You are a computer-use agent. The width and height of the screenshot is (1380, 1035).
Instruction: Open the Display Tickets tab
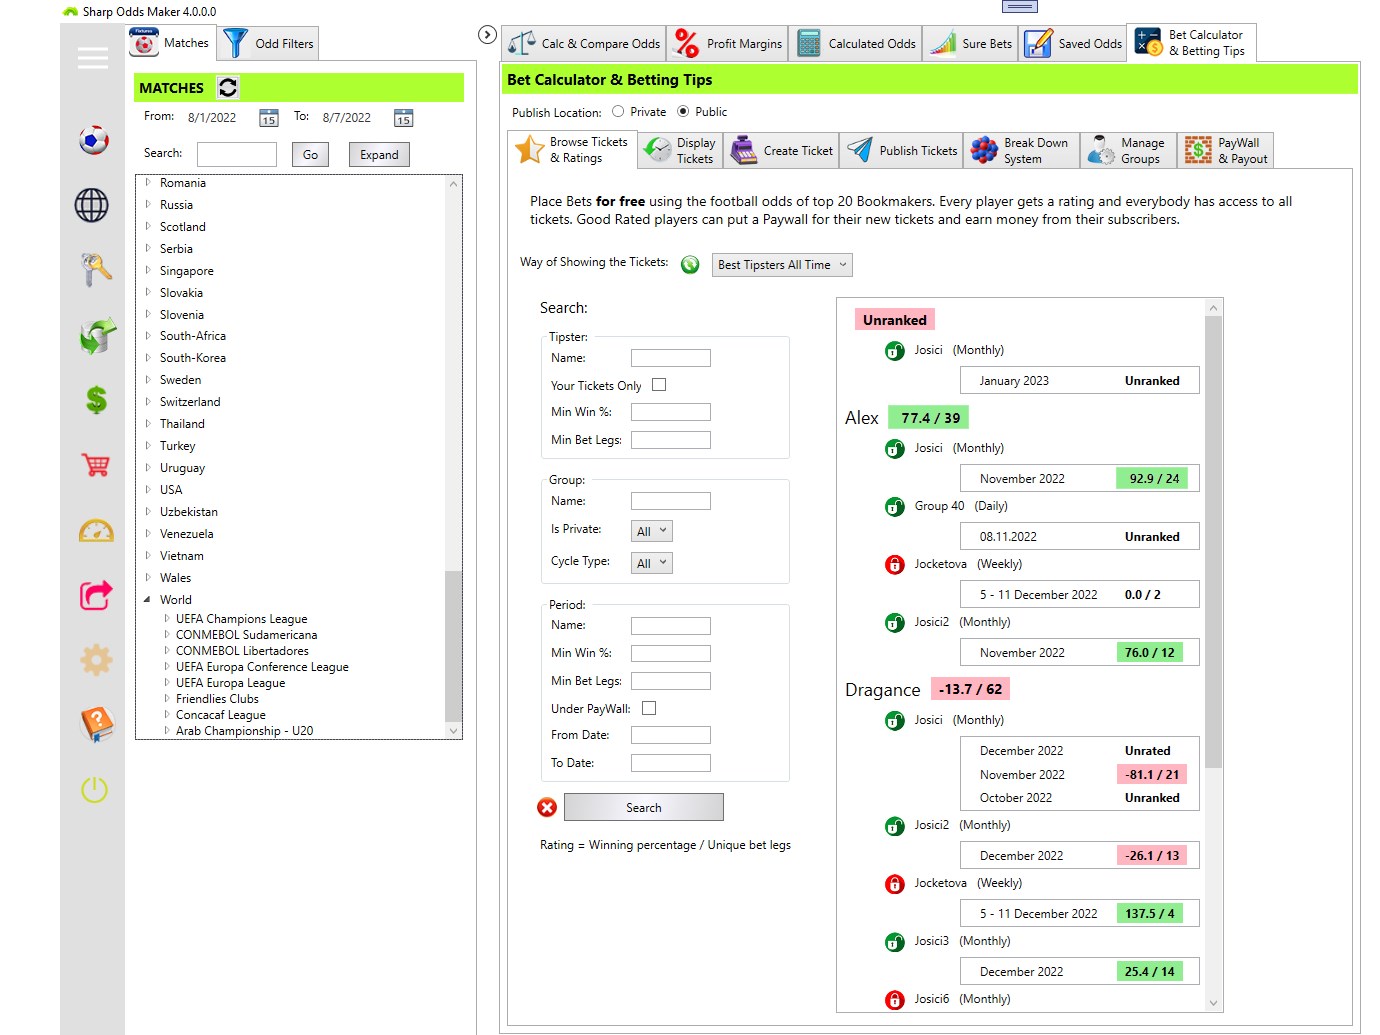[680, 151]
